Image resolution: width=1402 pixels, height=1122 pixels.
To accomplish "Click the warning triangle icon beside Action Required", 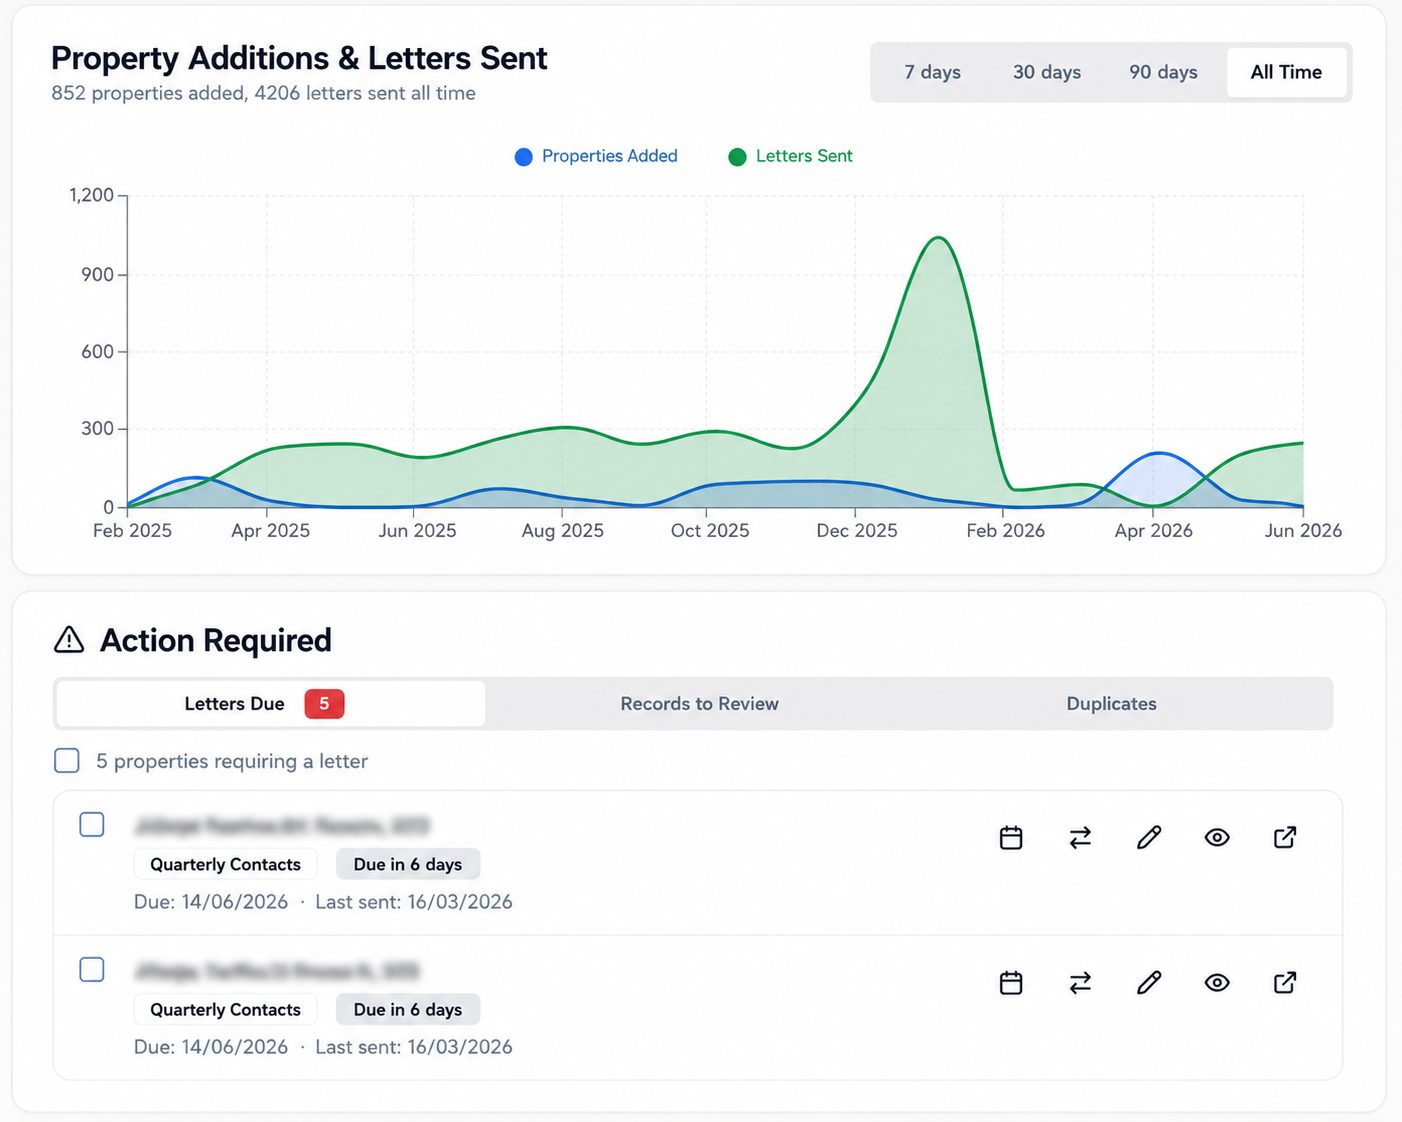I will pos(69,640).
